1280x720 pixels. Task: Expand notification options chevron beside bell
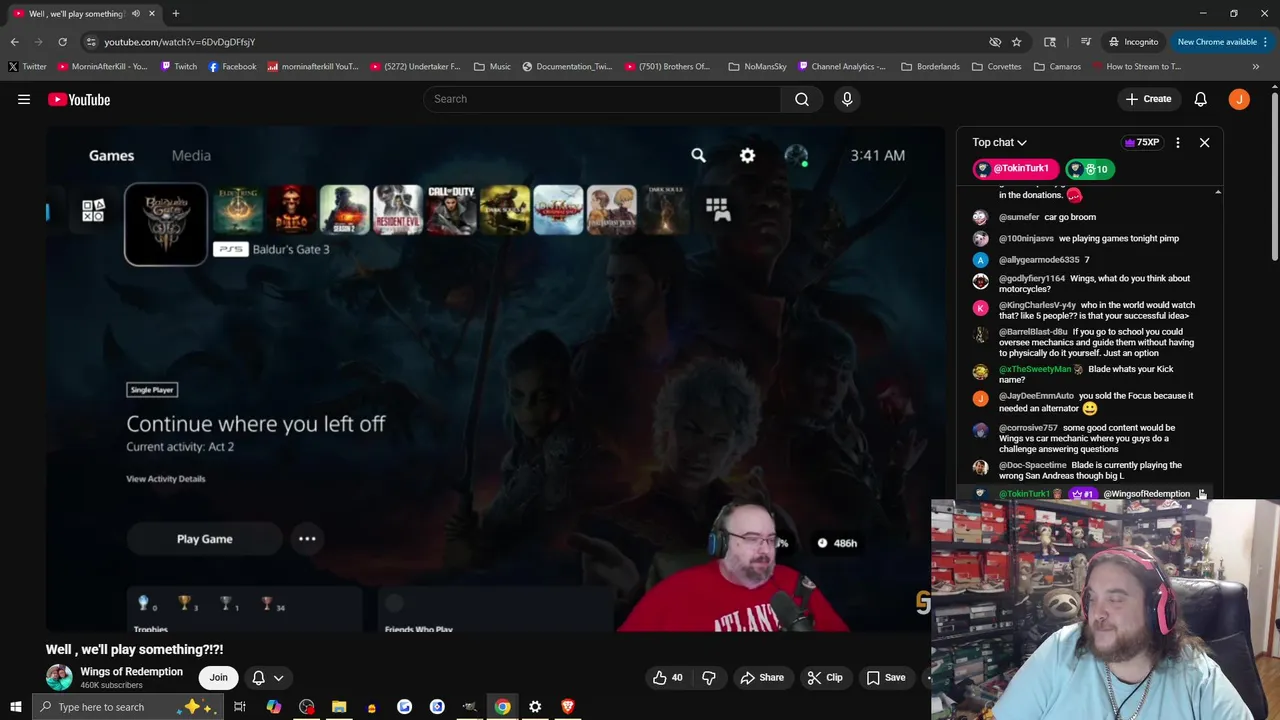point(279,678)
